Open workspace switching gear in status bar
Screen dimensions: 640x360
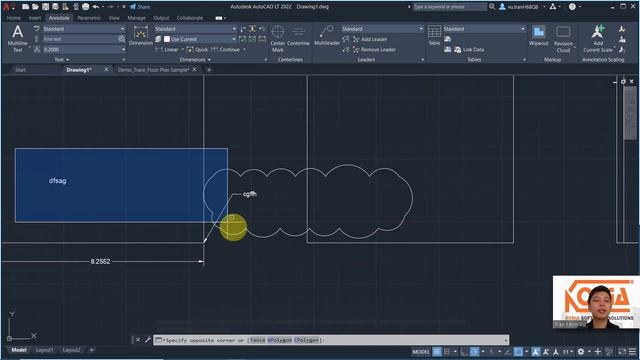point(581,351)
